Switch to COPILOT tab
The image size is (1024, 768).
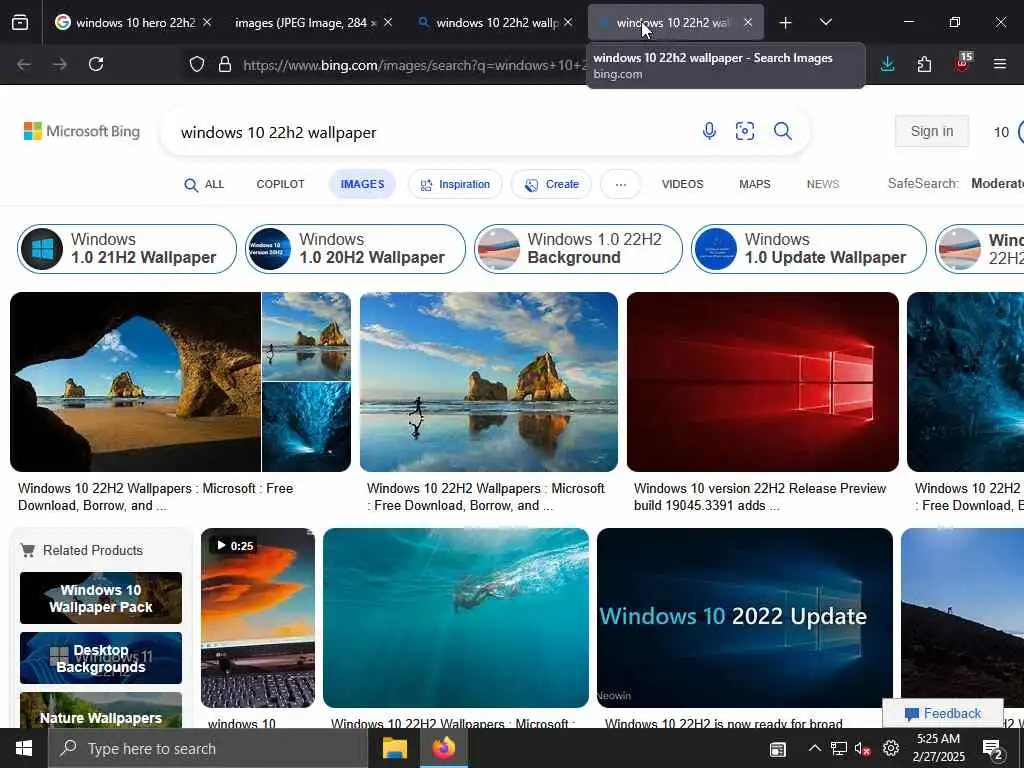pyautogui.click(x=280, y=184)
